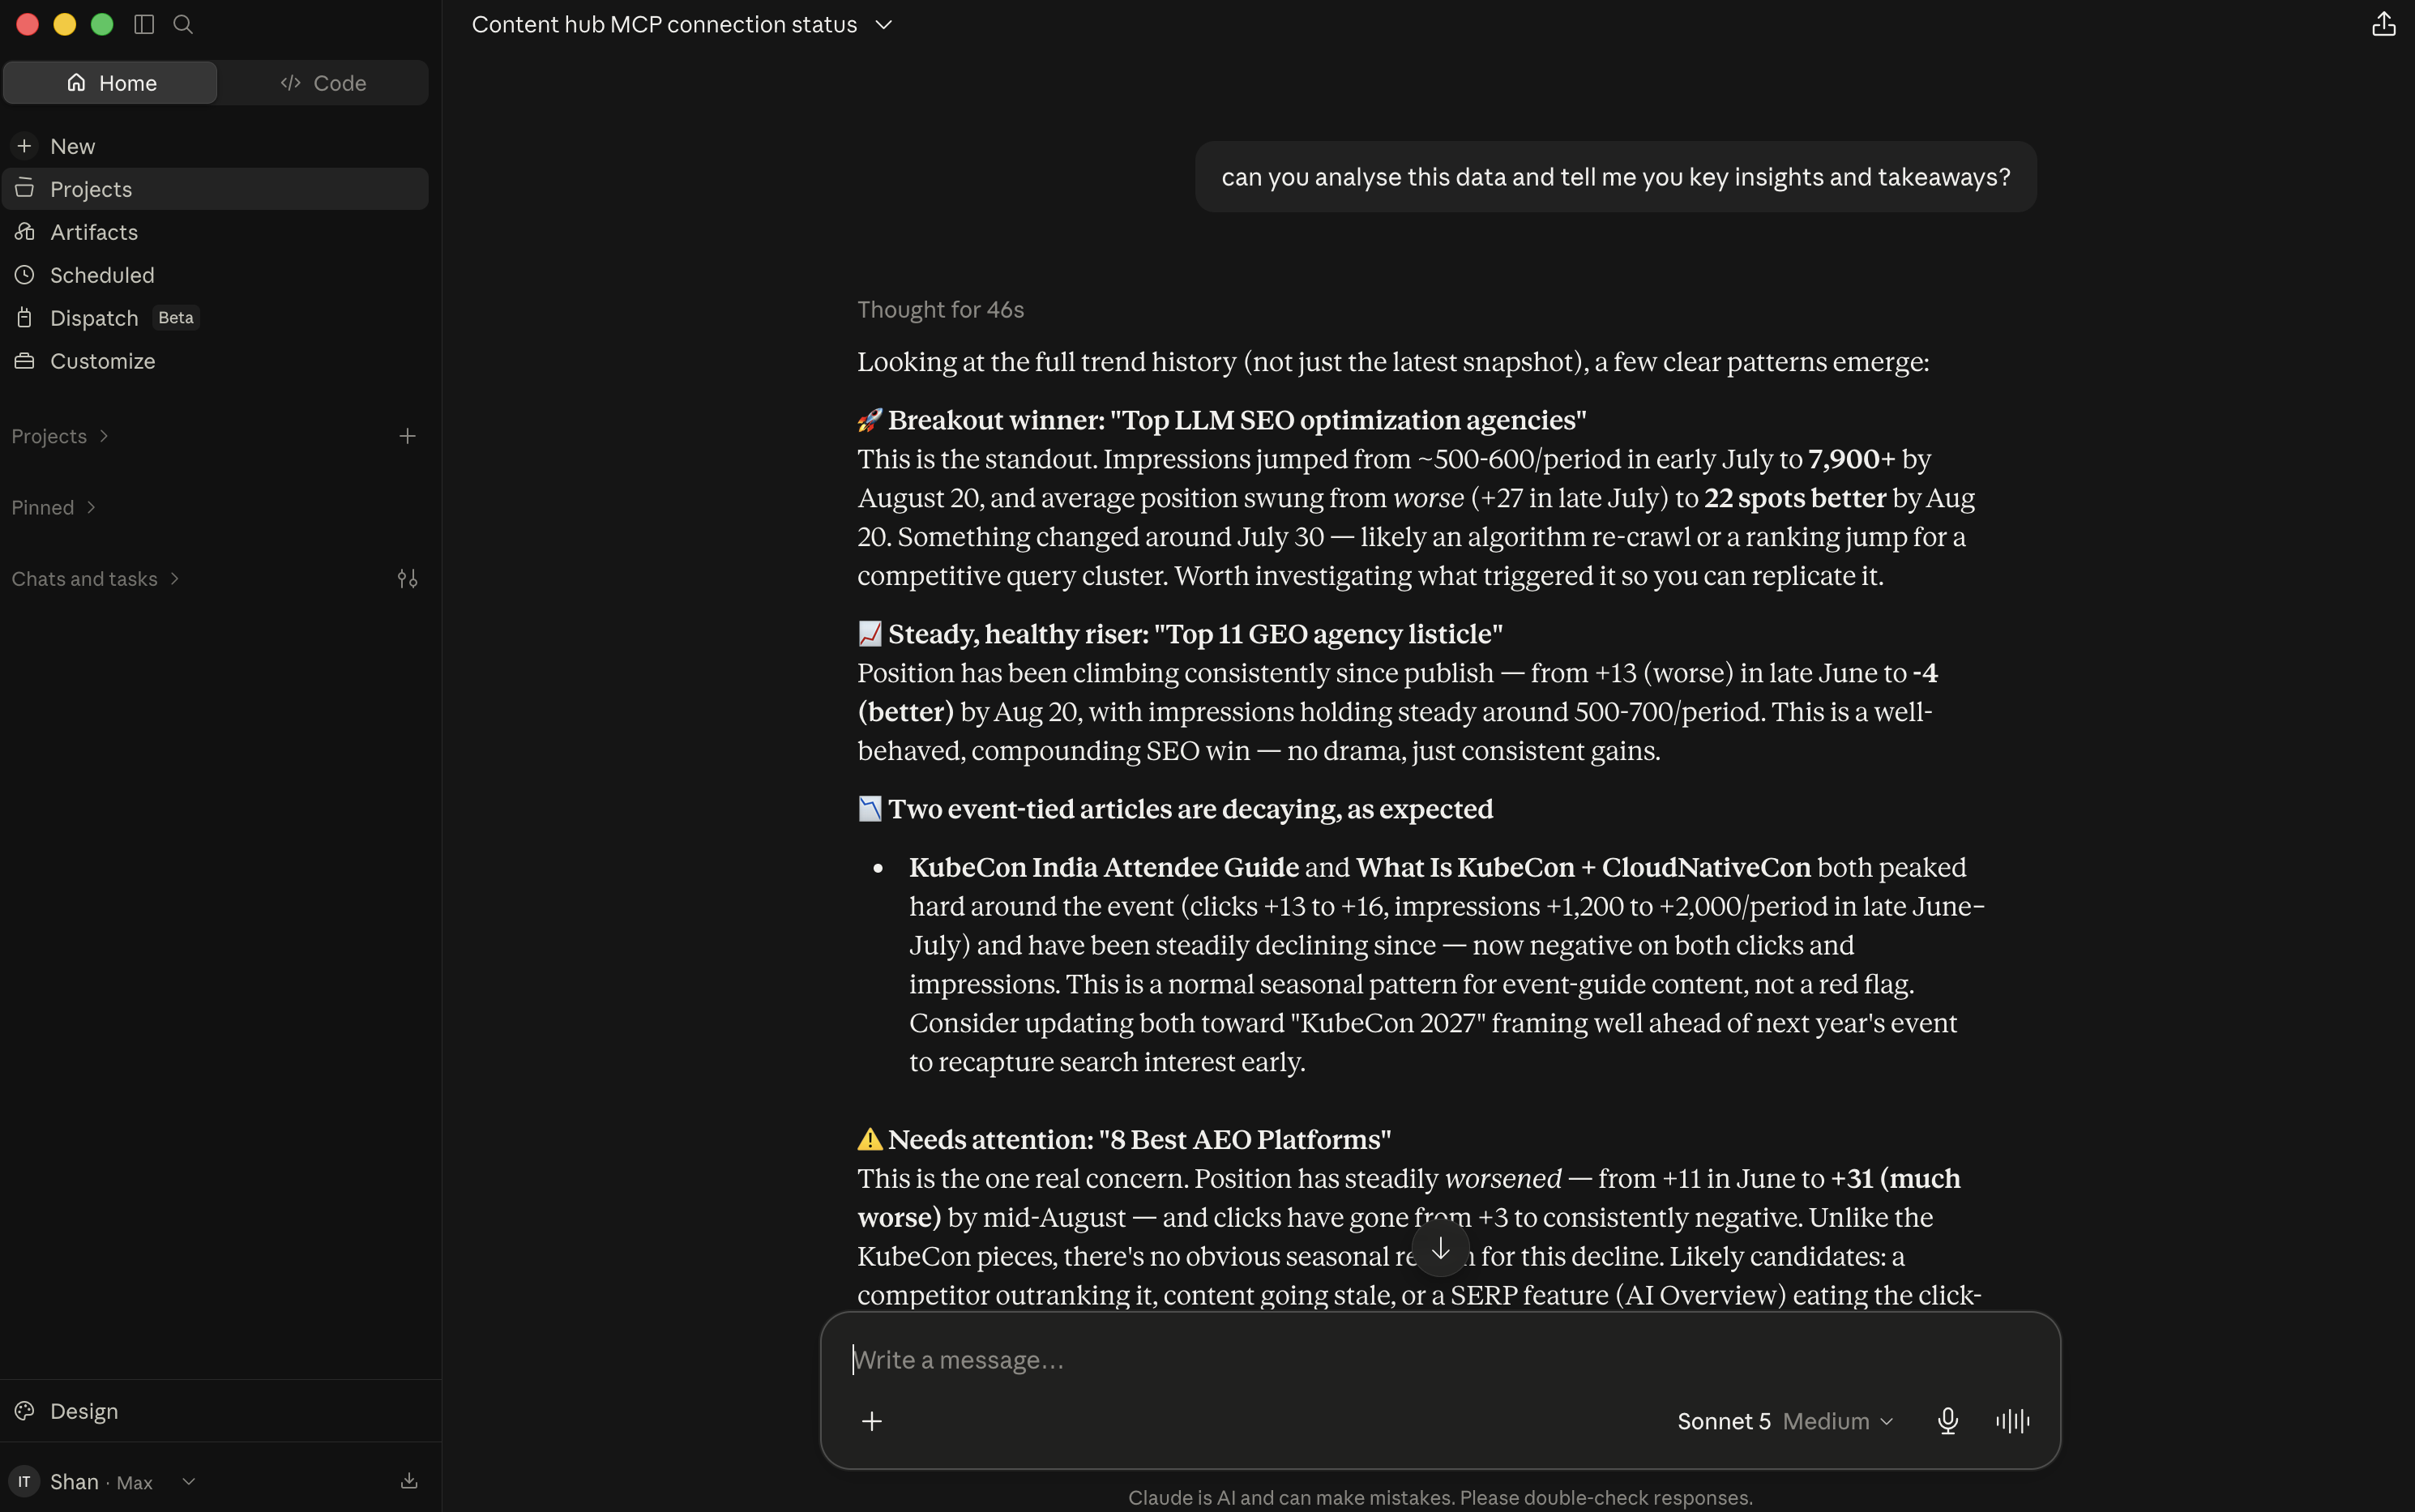Viewport: 2415px width, 1512px height.
Task: Open chats filter settings icon
Action: [407, 579]
